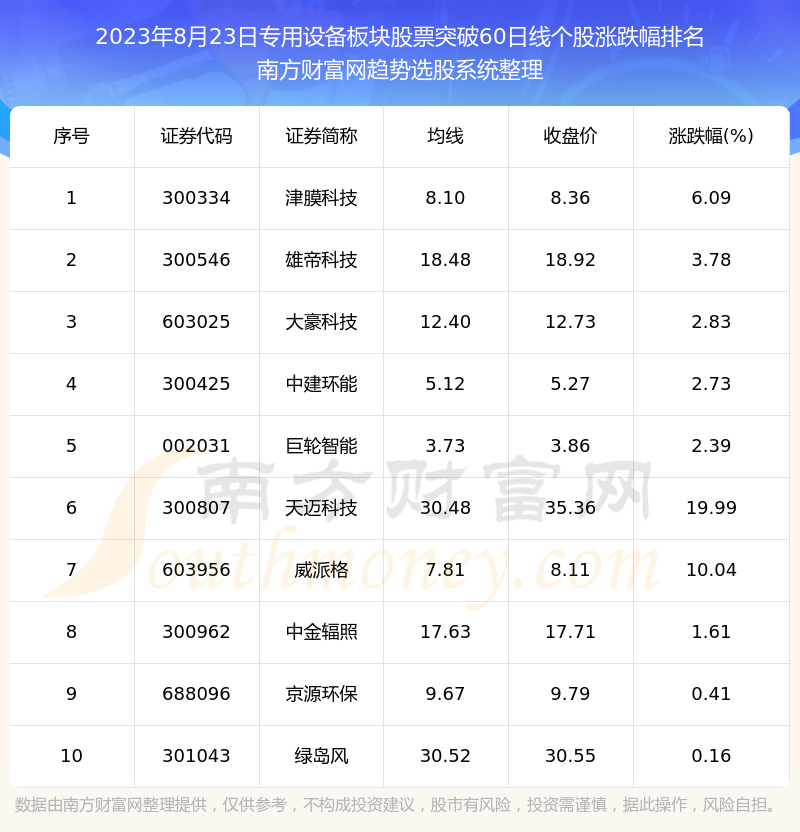Click 津膜科技 change value 6.09
The width and height of the screenshot is (800, 832).
pos(711,198)
